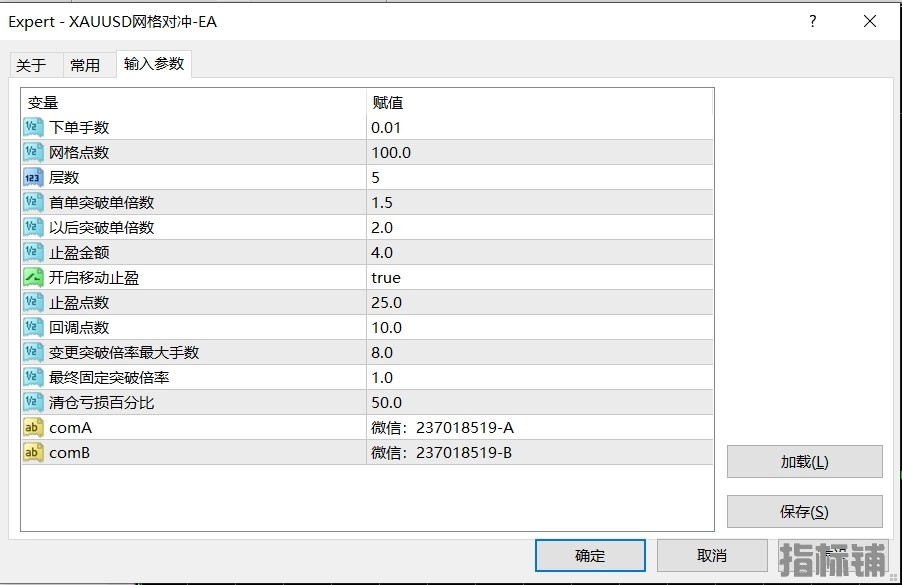Click the icon beside 止盈点数
Screen dimensions: 902x585
33,303
